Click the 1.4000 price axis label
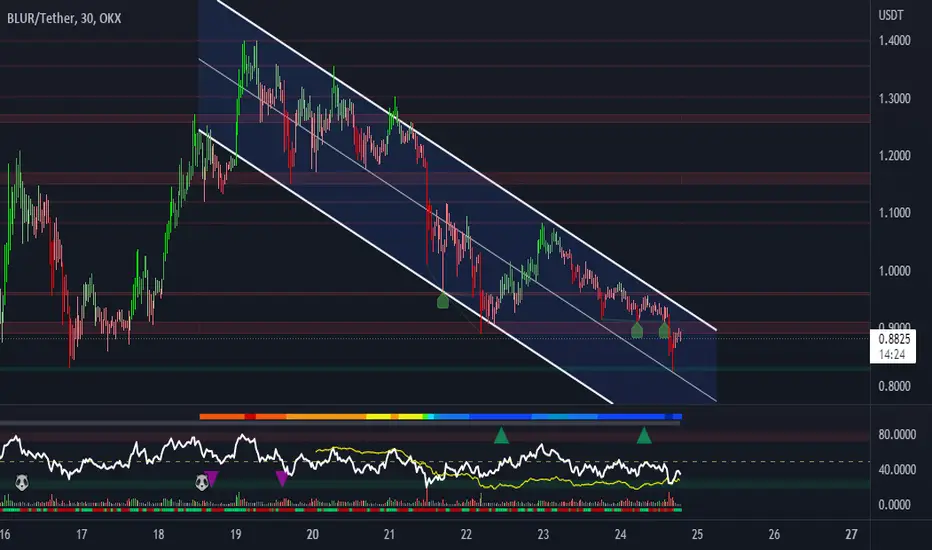Viewport: 932px width, 550px height. tap(894, 40)
